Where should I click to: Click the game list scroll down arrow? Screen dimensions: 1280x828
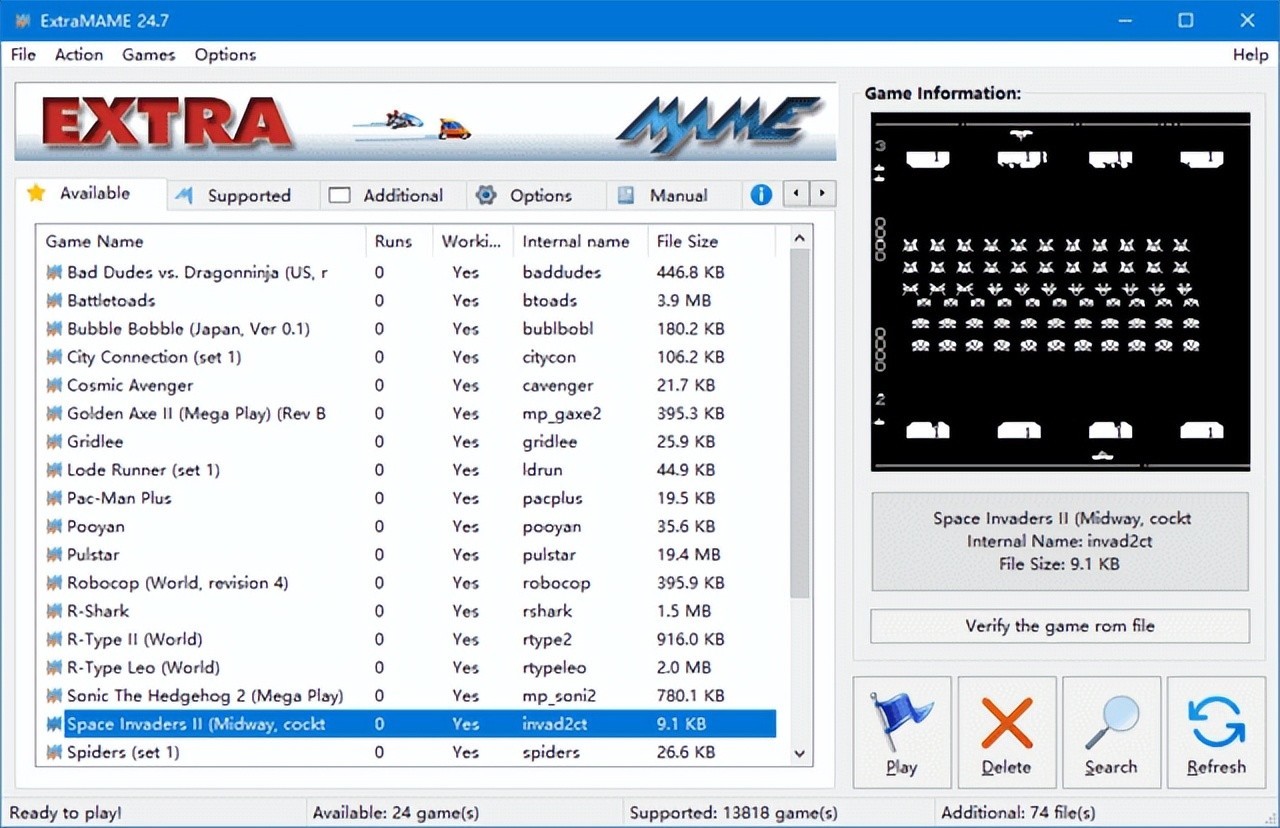[799, 753]
